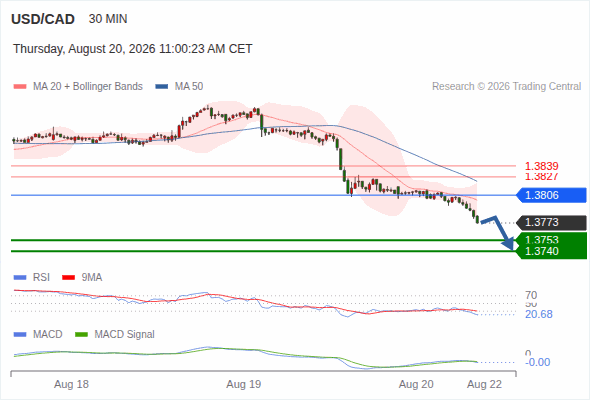Click the Aug 19 date on time axis
Image resolution: width=590 pixels, height=400 pixels.
tap(243, 384)
